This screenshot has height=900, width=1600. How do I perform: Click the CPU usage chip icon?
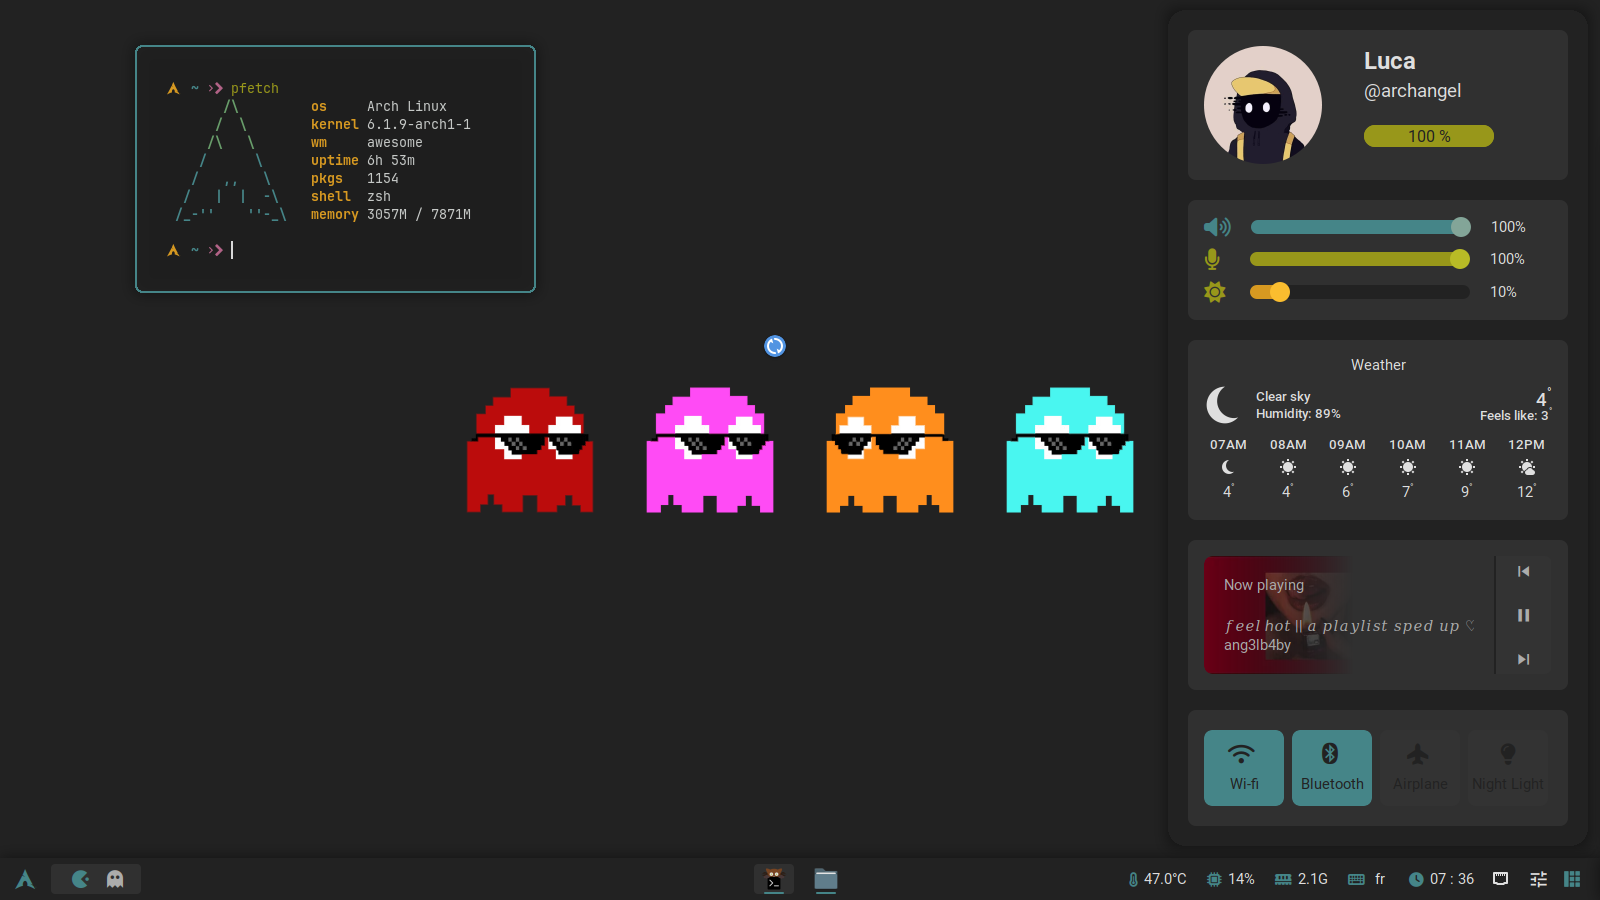[1214, 879]
